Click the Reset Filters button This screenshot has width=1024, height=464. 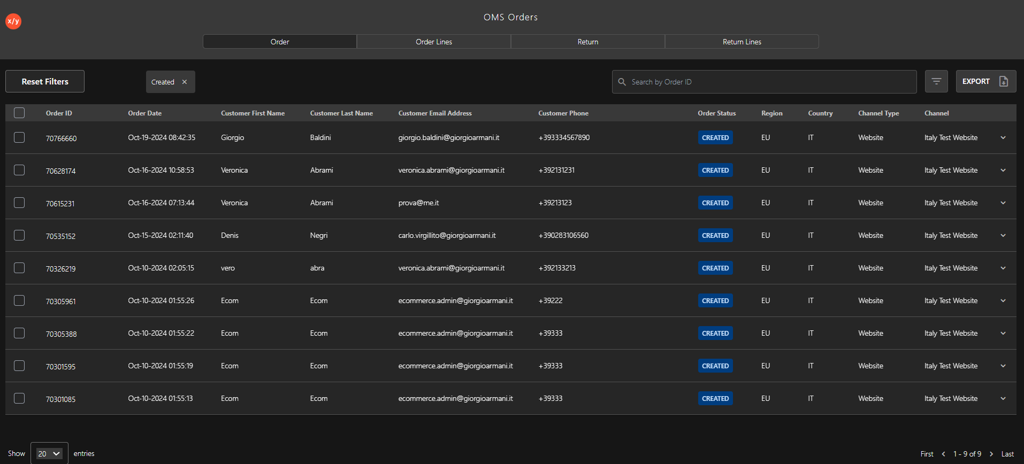tap(45, 82)
